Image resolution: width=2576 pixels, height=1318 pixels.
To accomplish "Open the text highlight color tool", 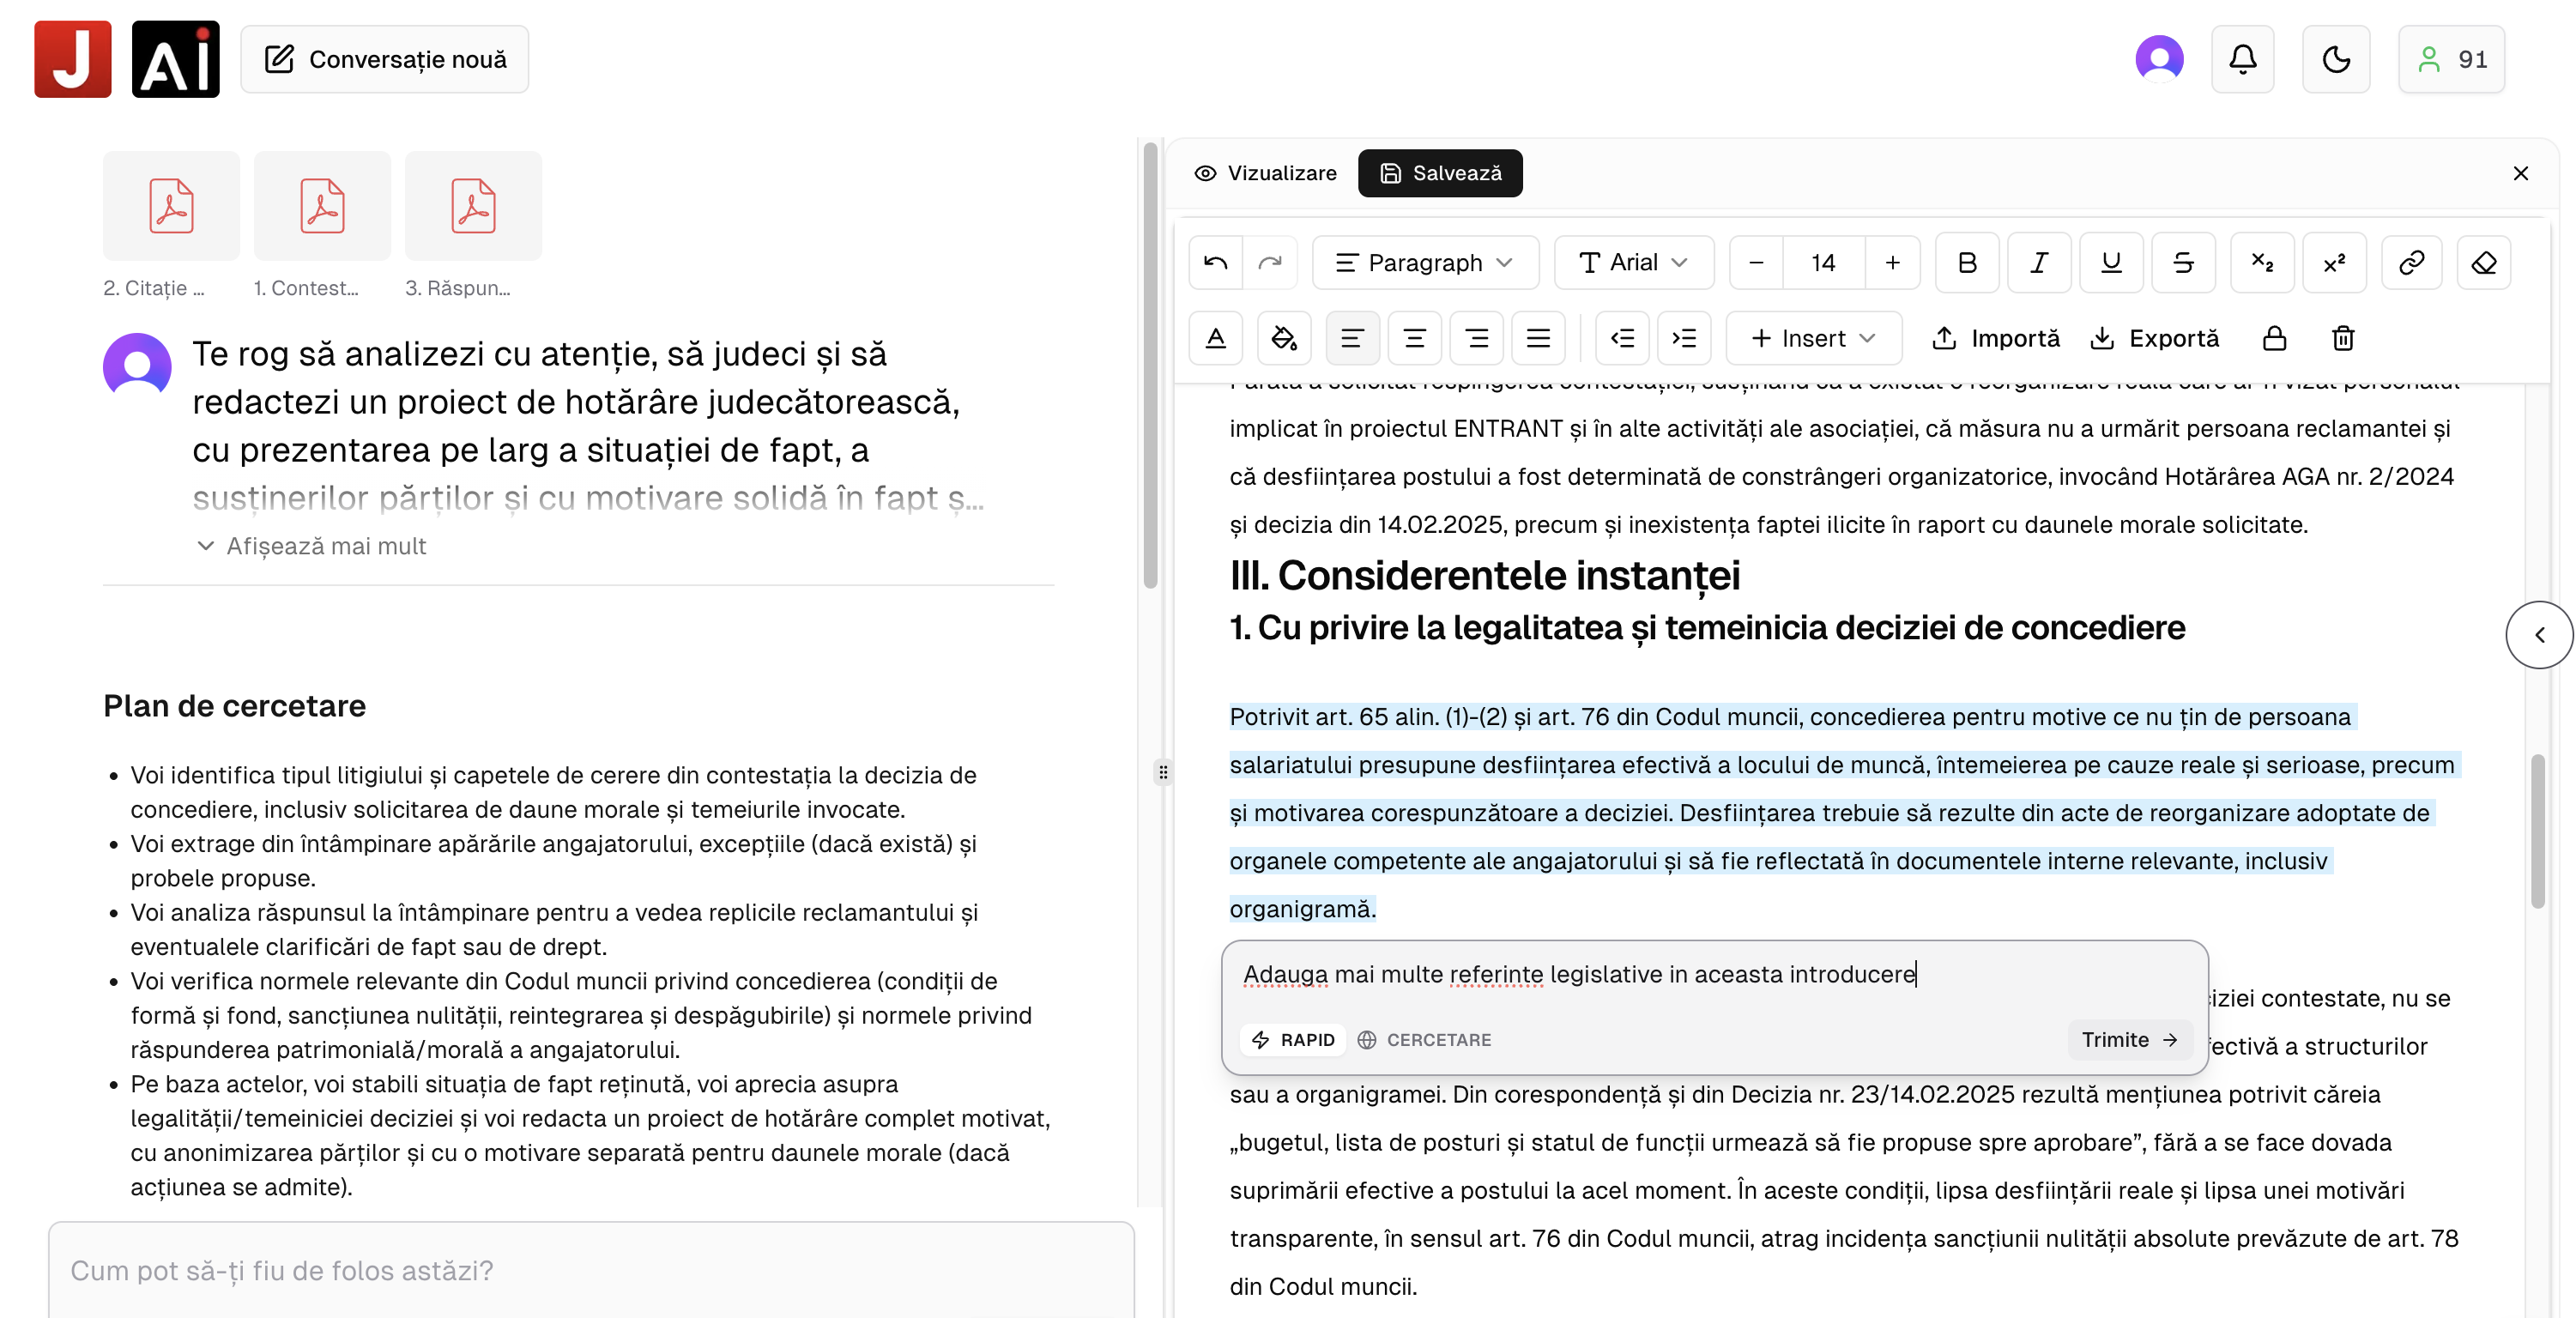I will pos(1285,338).
